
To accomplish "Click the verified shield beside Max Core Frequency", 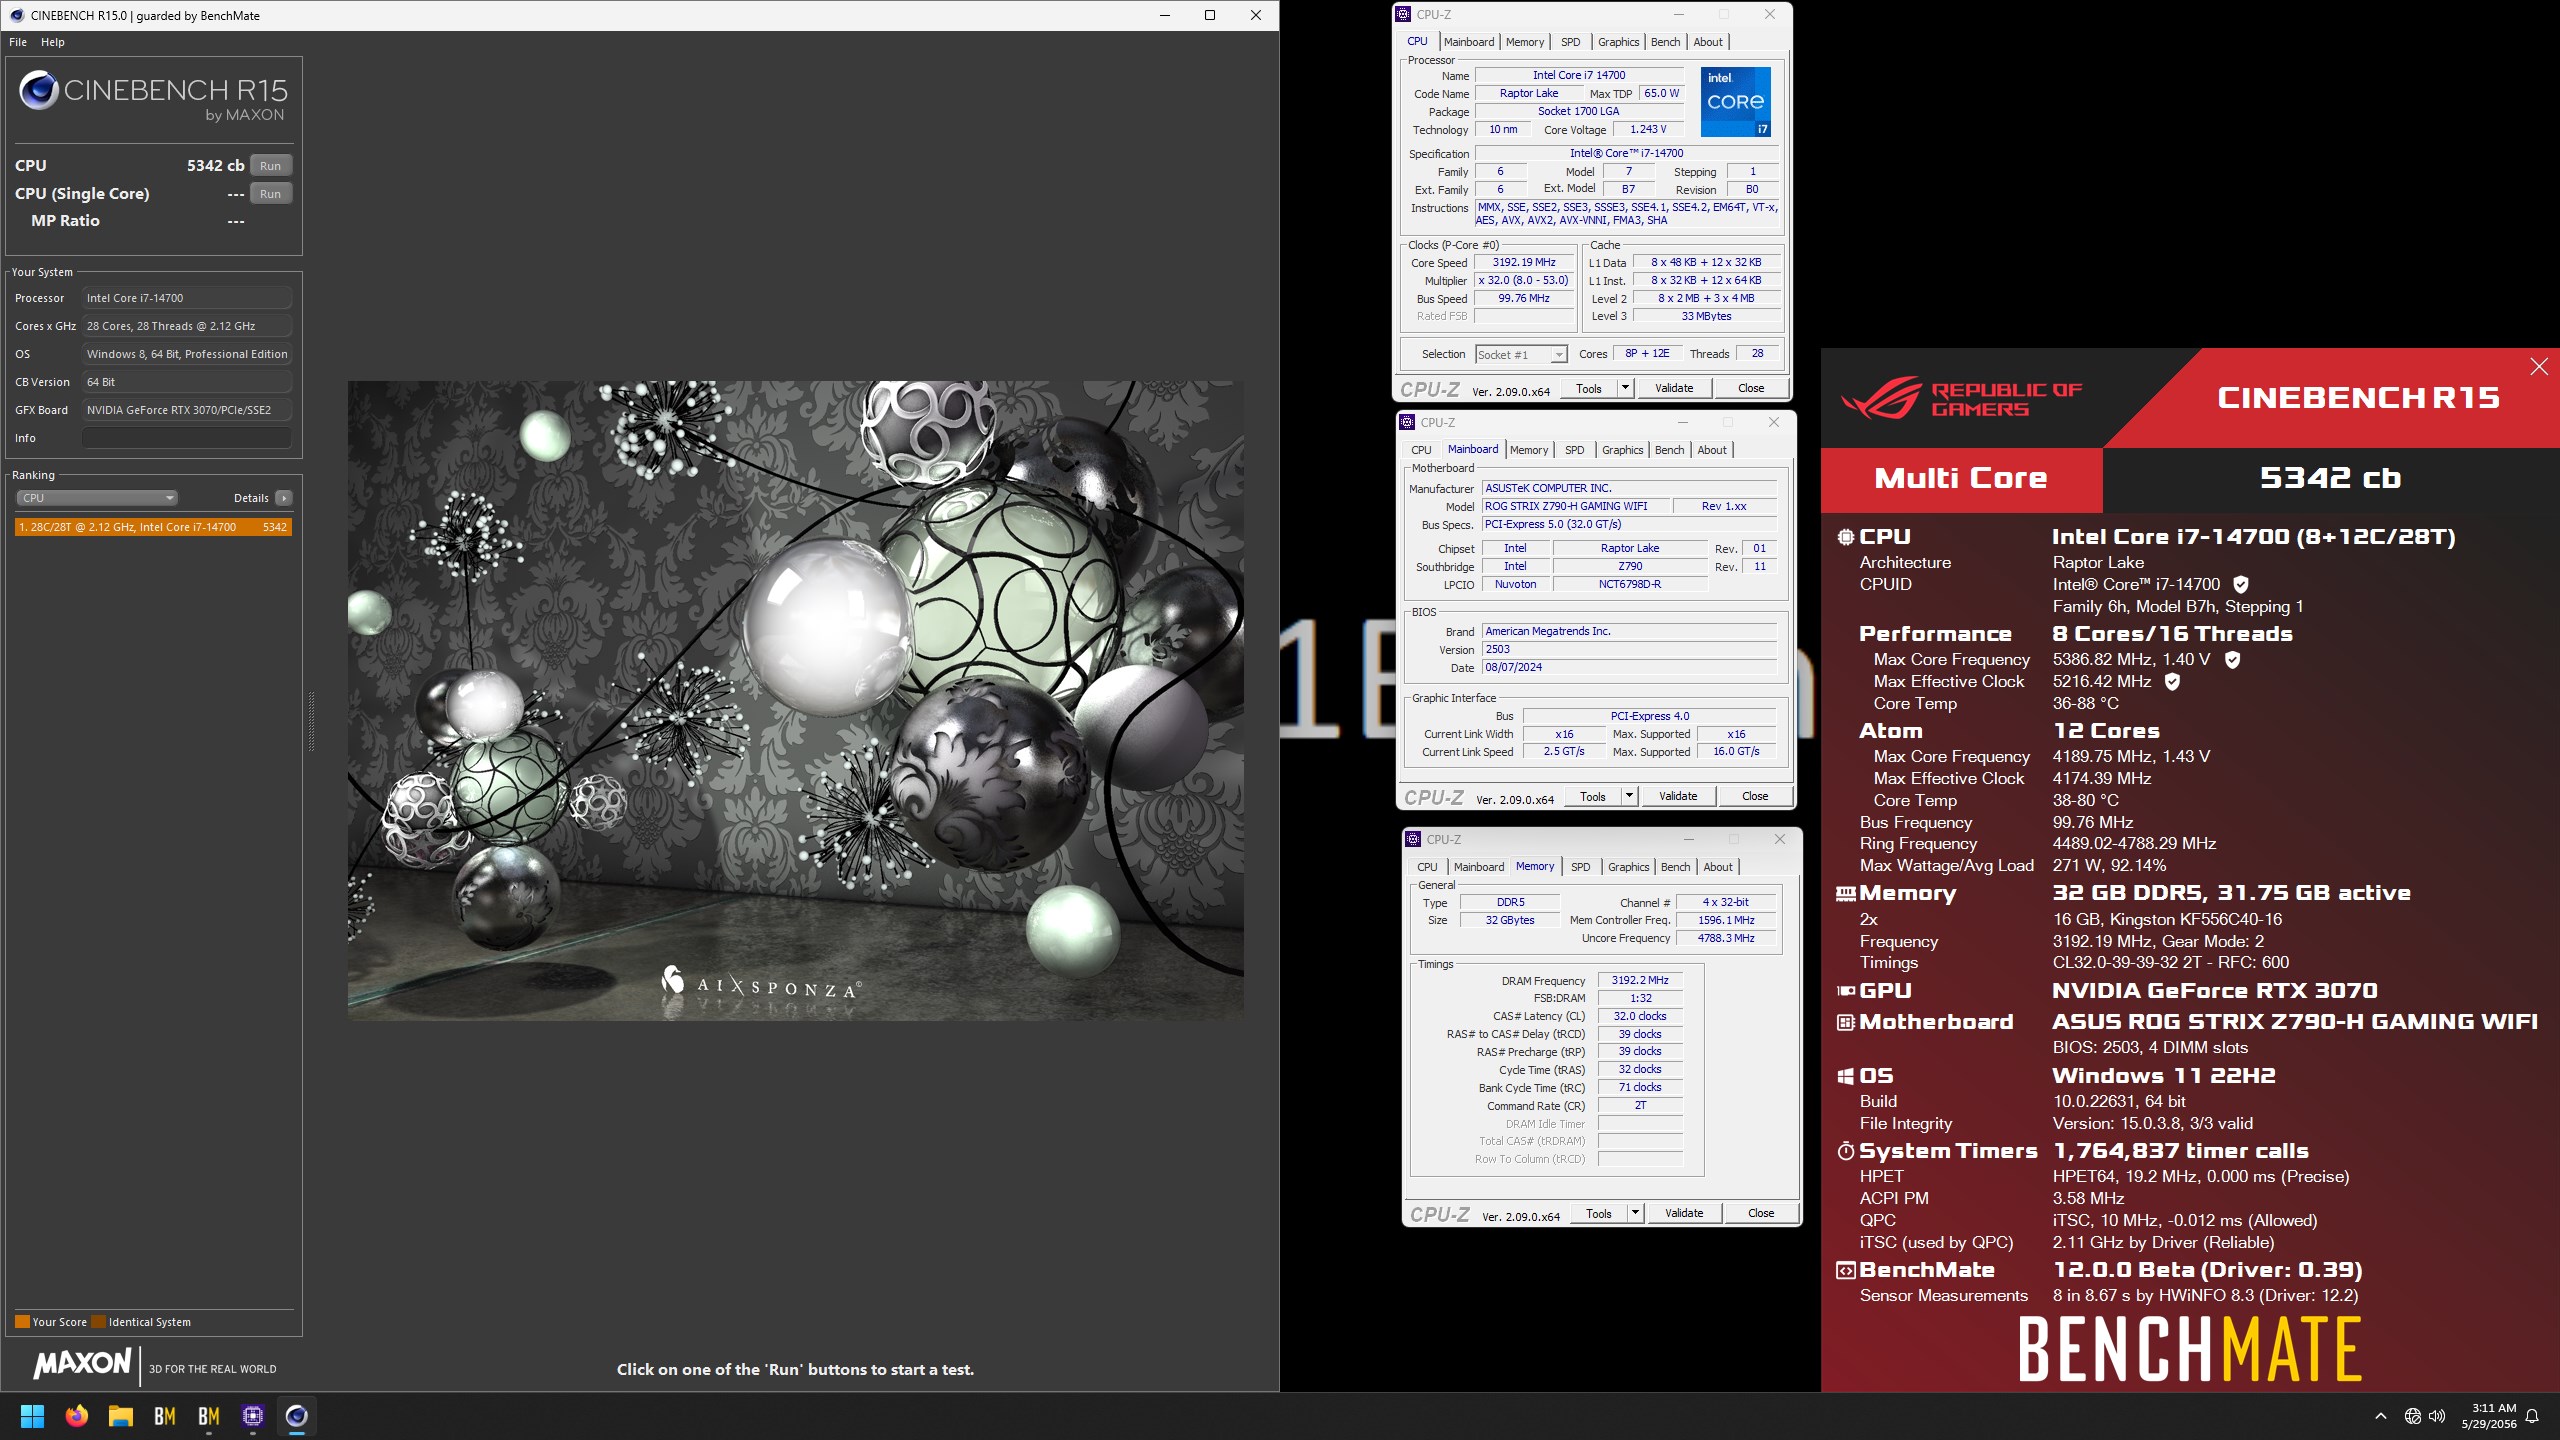I will [x=2233, y=659].
